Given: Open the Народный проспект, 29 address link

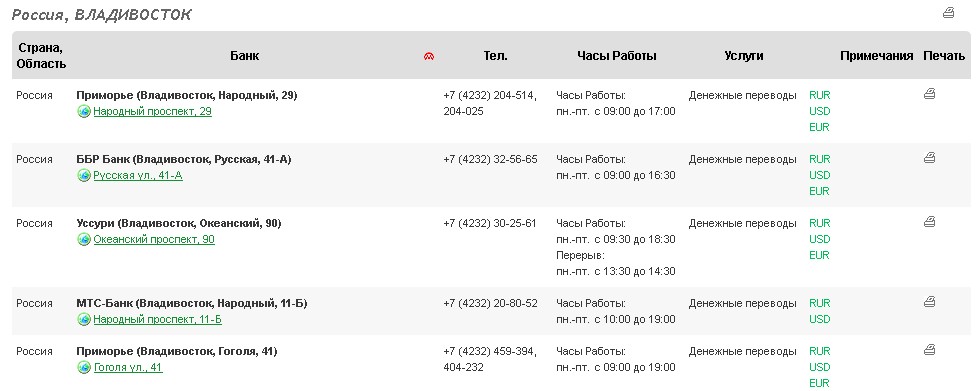Looking at the screenshot, I should coord(152,111).
